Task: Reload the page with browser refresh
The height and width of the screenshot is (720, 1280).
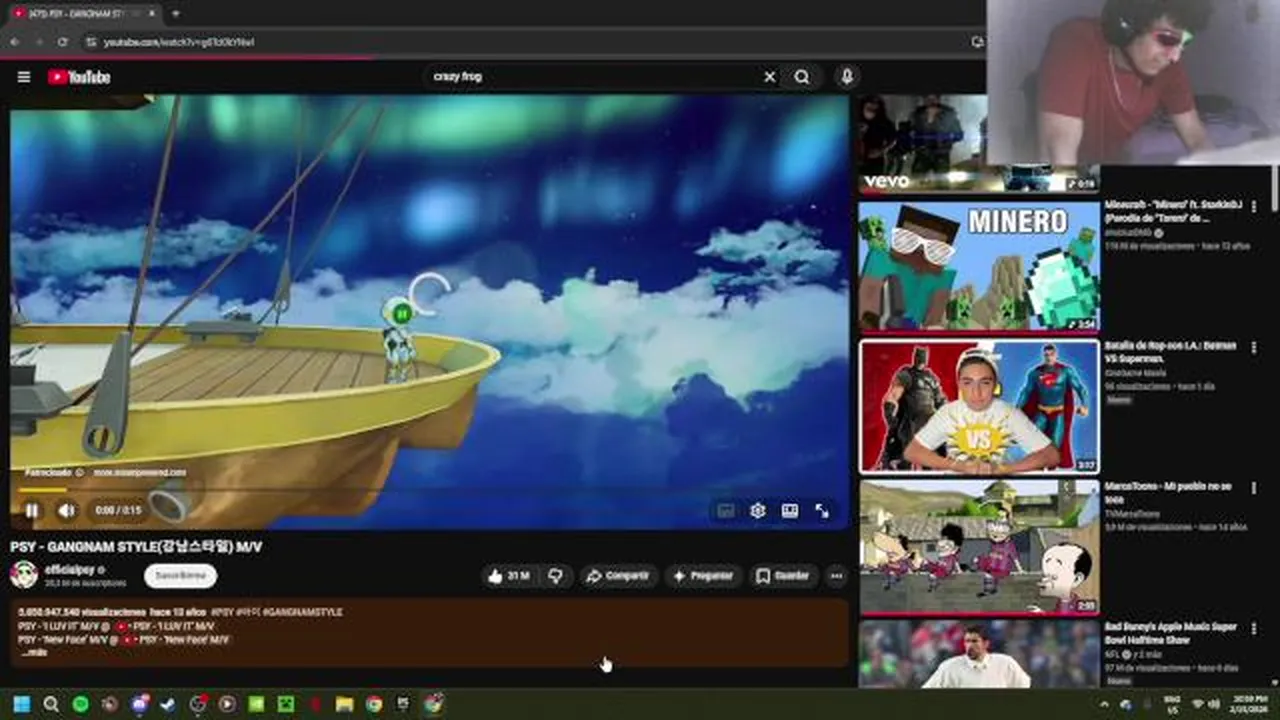Action: pos(62,42)
